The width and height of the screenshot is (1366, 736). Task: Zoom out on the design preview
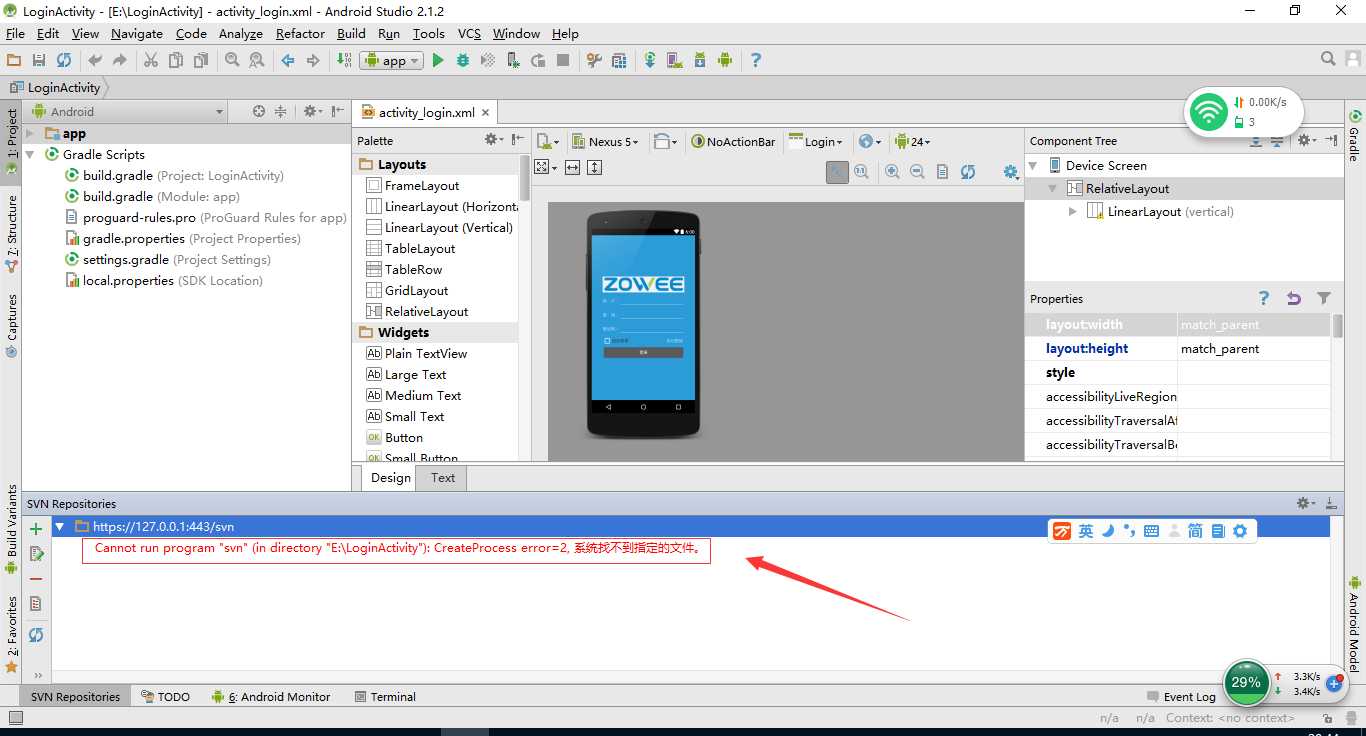point(917,172)
